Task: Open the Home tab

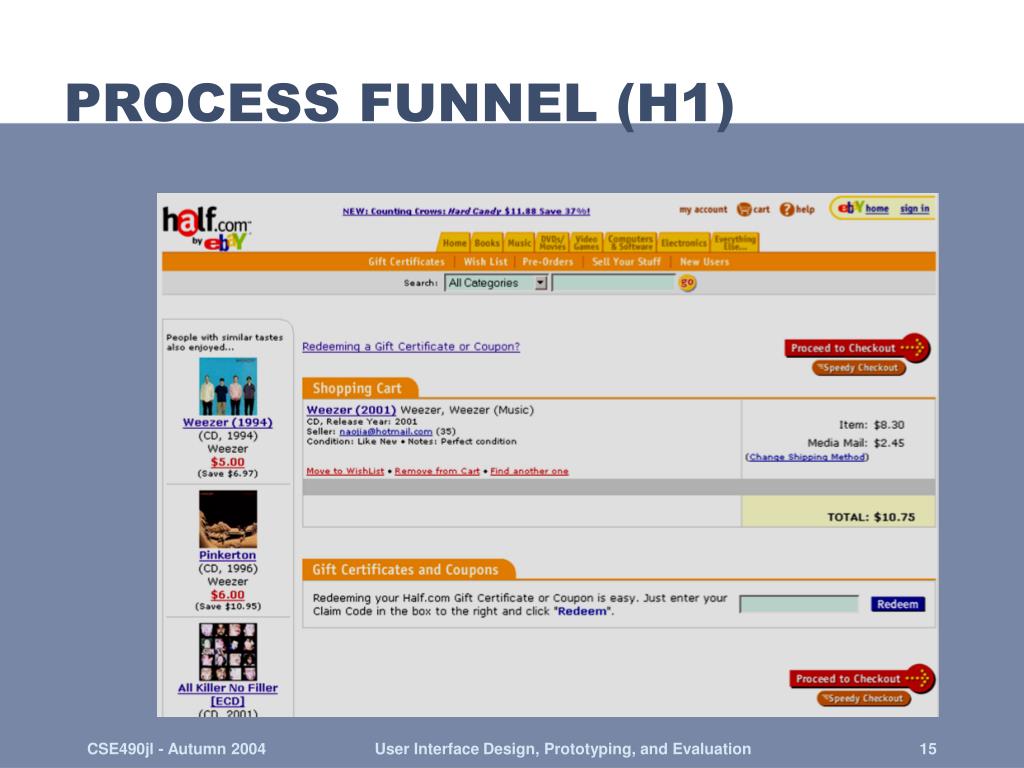Action: (454, 243)
